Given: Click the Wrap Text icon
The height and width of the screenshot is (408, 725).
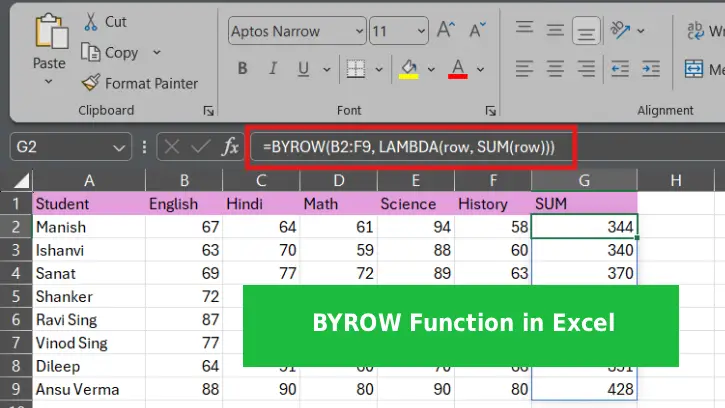Looking at the screenshot, I should tap(695, 31).
